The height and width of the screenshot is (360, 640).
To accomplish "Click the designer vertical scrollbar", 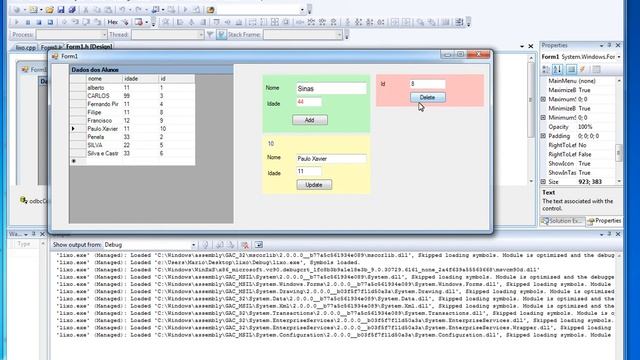I will tap(531, 120).
